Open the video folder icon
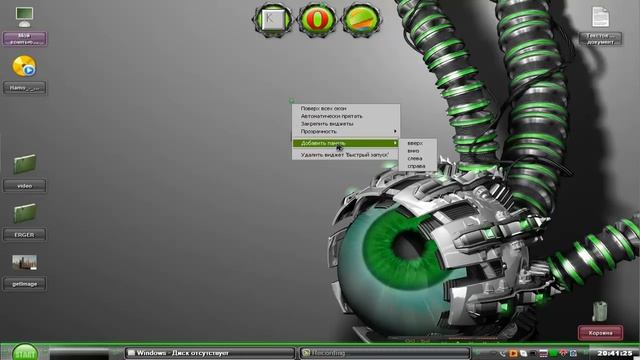The height and width of the screenshot is (360, 640). point(24,164)
